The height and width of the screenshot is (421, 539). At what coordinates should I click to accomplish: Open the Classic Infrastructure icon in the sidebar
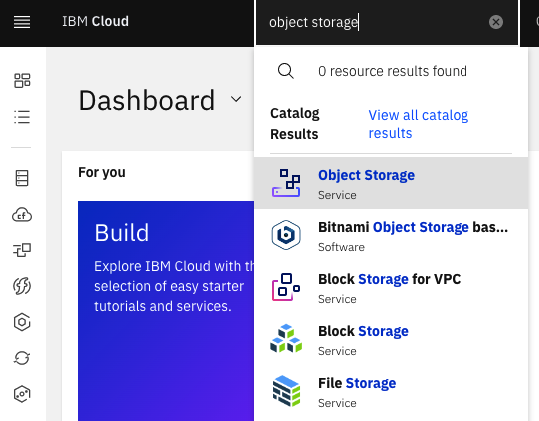22,178
